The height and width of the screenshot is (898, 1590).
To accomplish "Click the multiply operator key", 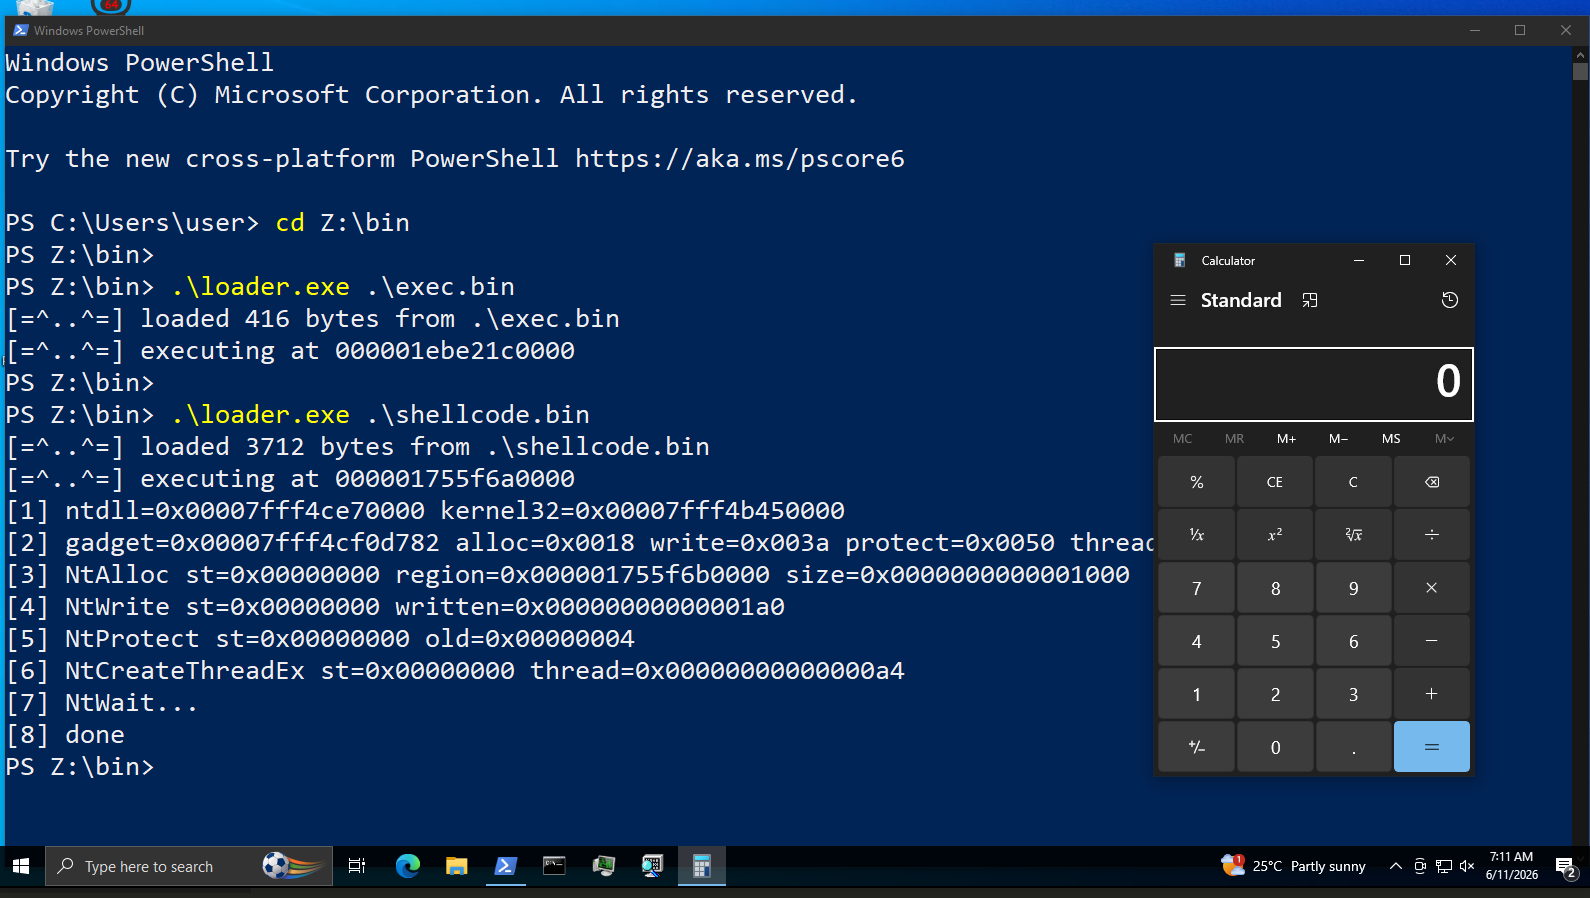I will 1432,588.
